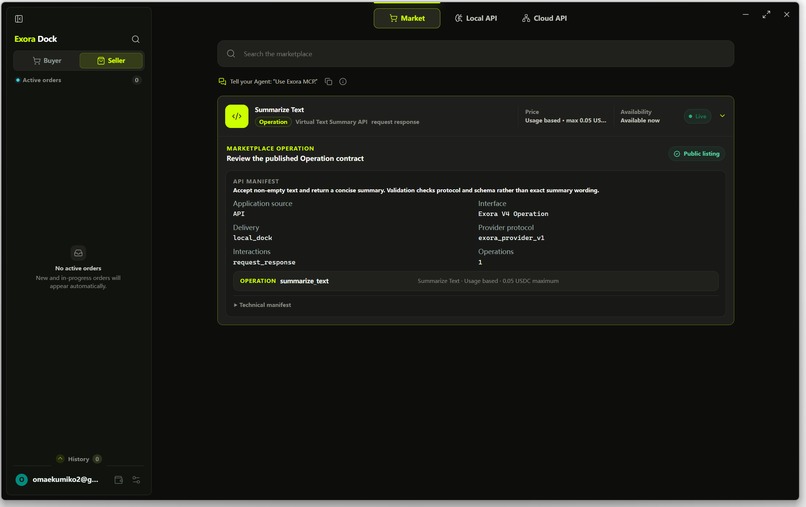Select the summarize_text operation row
The width and height of the screenshot is (806, 507).
[475, 281]
